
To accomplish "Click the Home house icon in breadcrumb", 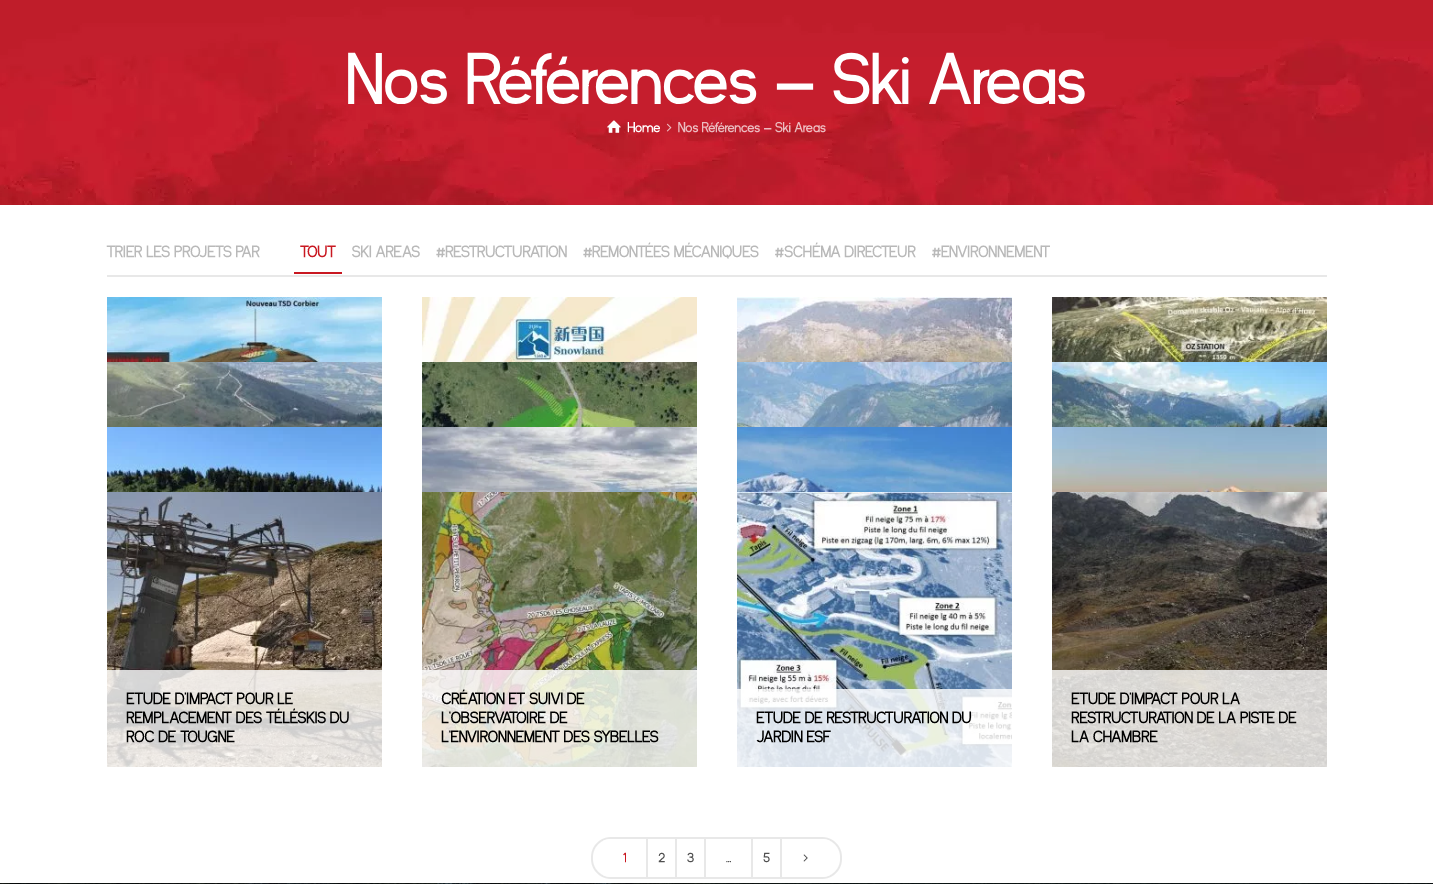I will point(614,127).
